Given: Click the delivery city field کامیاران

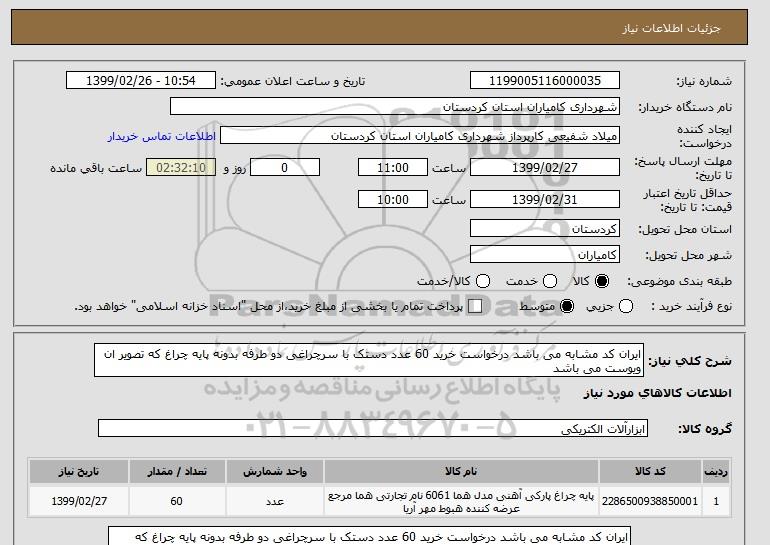Looking at the screenshot, I should pyautogui.click(x=545, y=254).
